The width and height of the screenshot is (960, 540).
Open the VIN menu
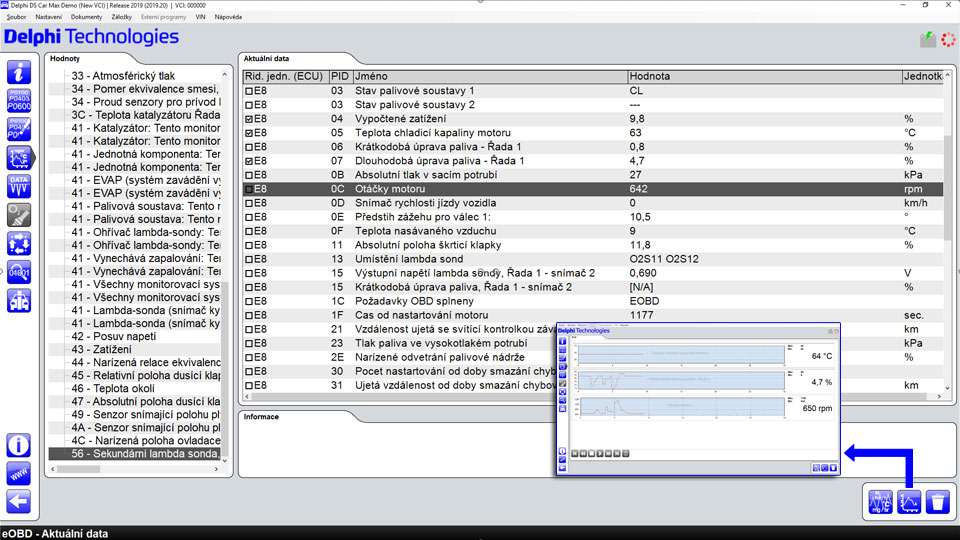point(200,17)
